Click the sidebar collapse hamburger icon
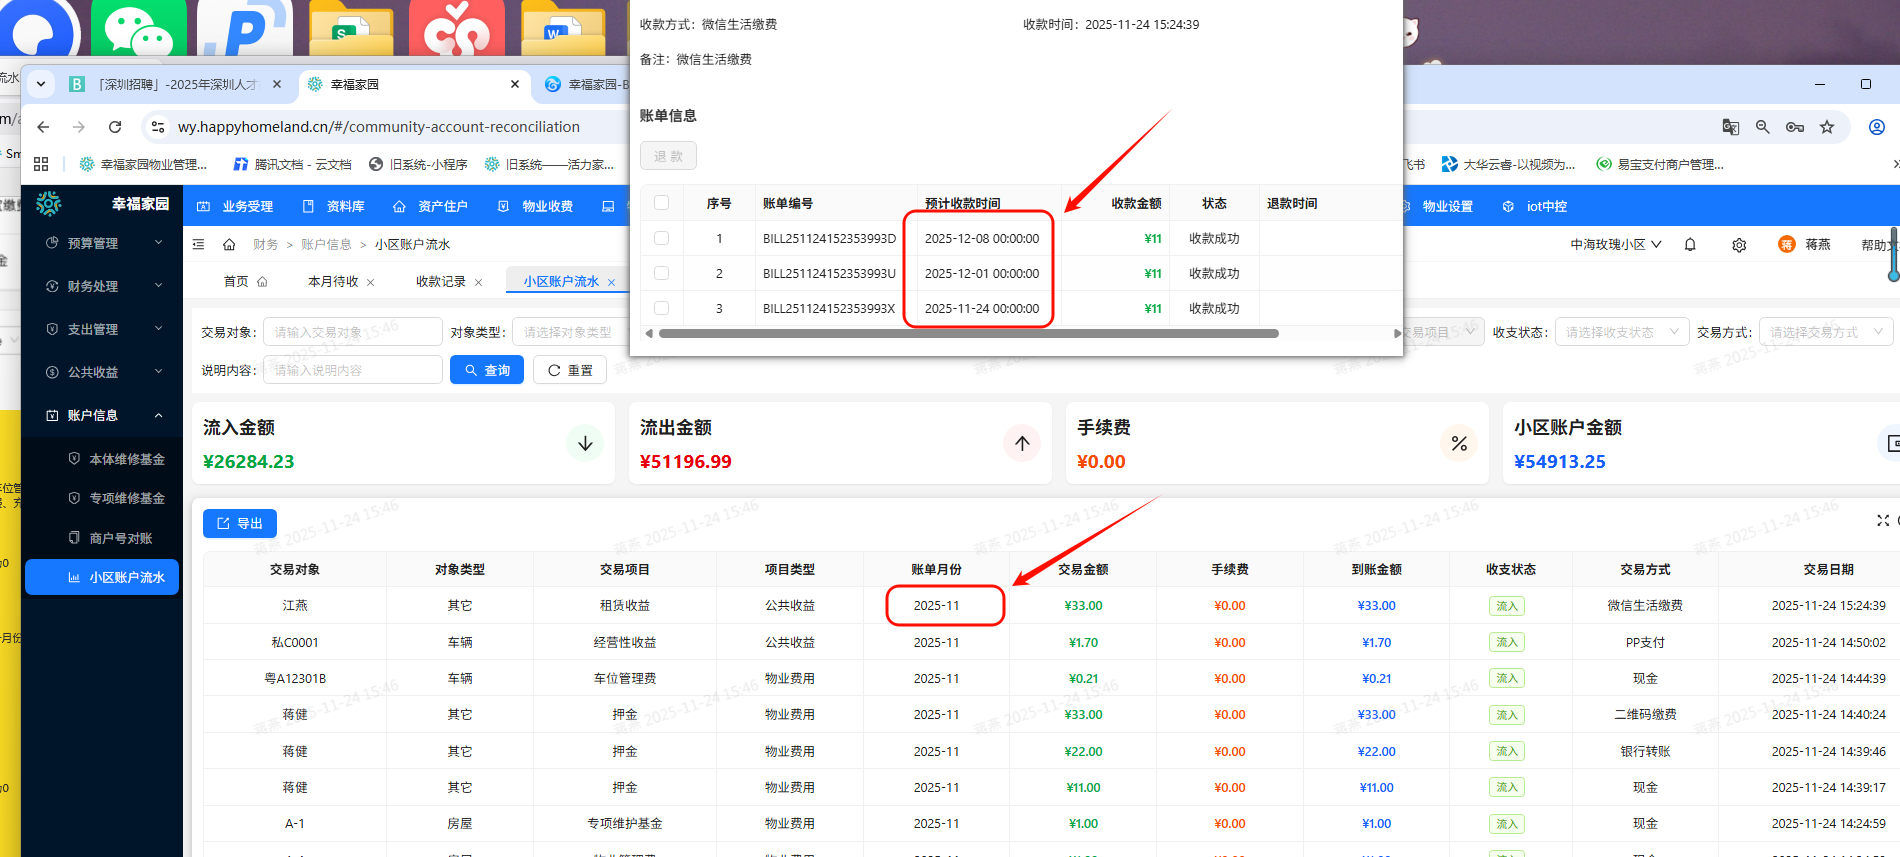Screen dimensions: 1900x857 (x=199, y=244)
